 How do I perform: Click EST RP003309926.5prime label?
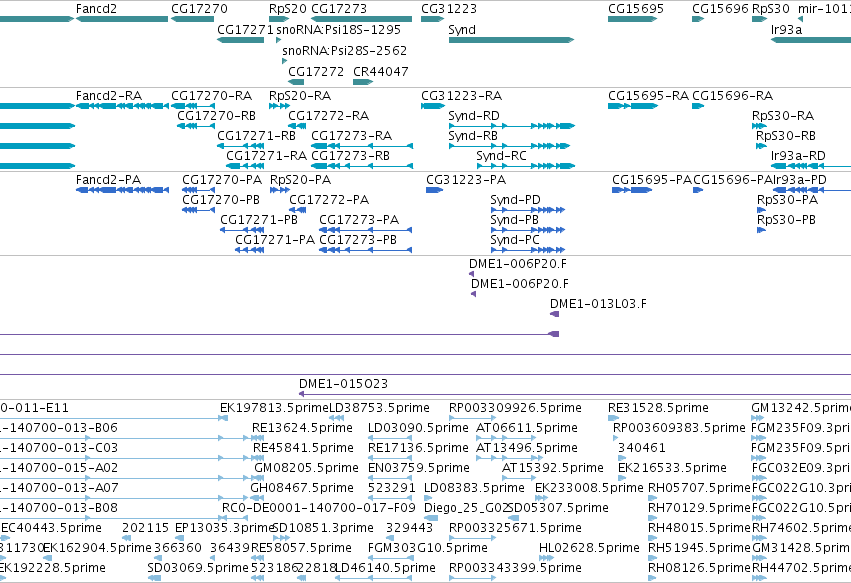click(515, 408)
